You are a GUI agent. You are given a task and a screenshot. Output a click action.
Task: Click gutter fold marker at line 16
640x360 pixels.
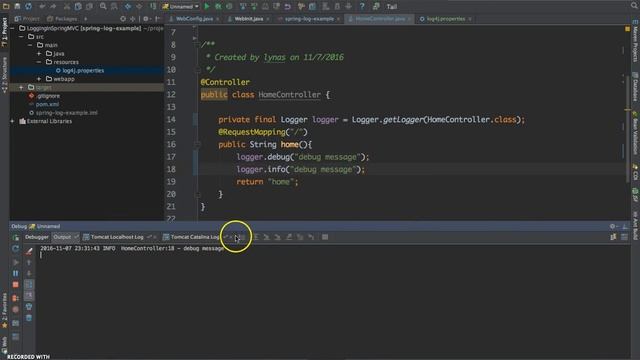197,144
